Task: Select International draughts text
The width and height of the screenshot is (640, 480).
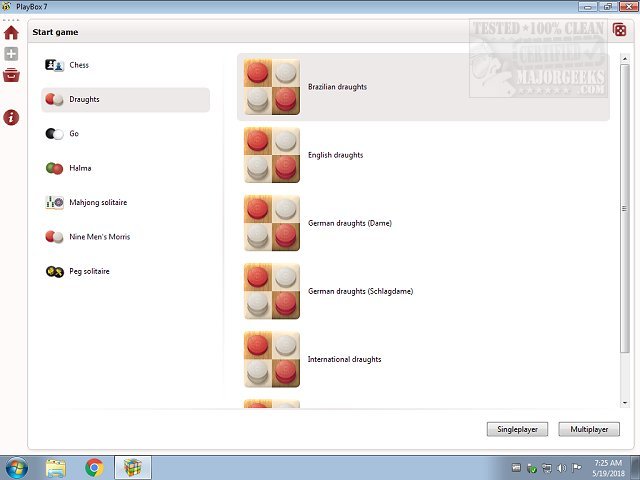Action: pyautogui.click(x=344, y=360)
